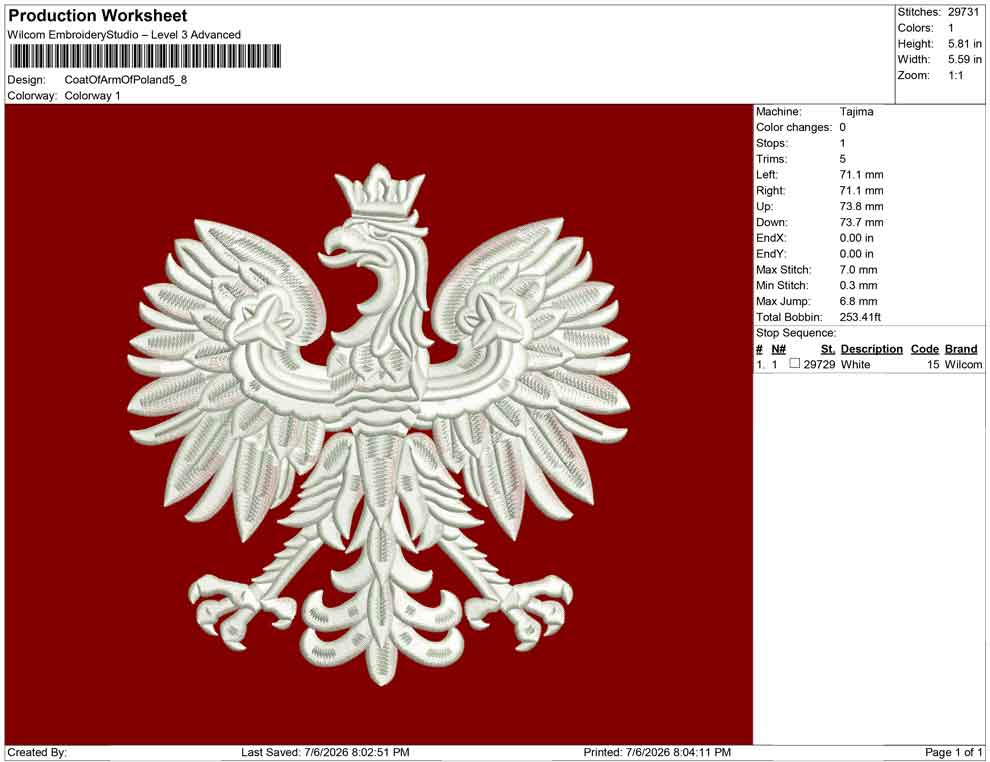
Task: Click the Width value '5.59 in'
Action: (965, 59)
